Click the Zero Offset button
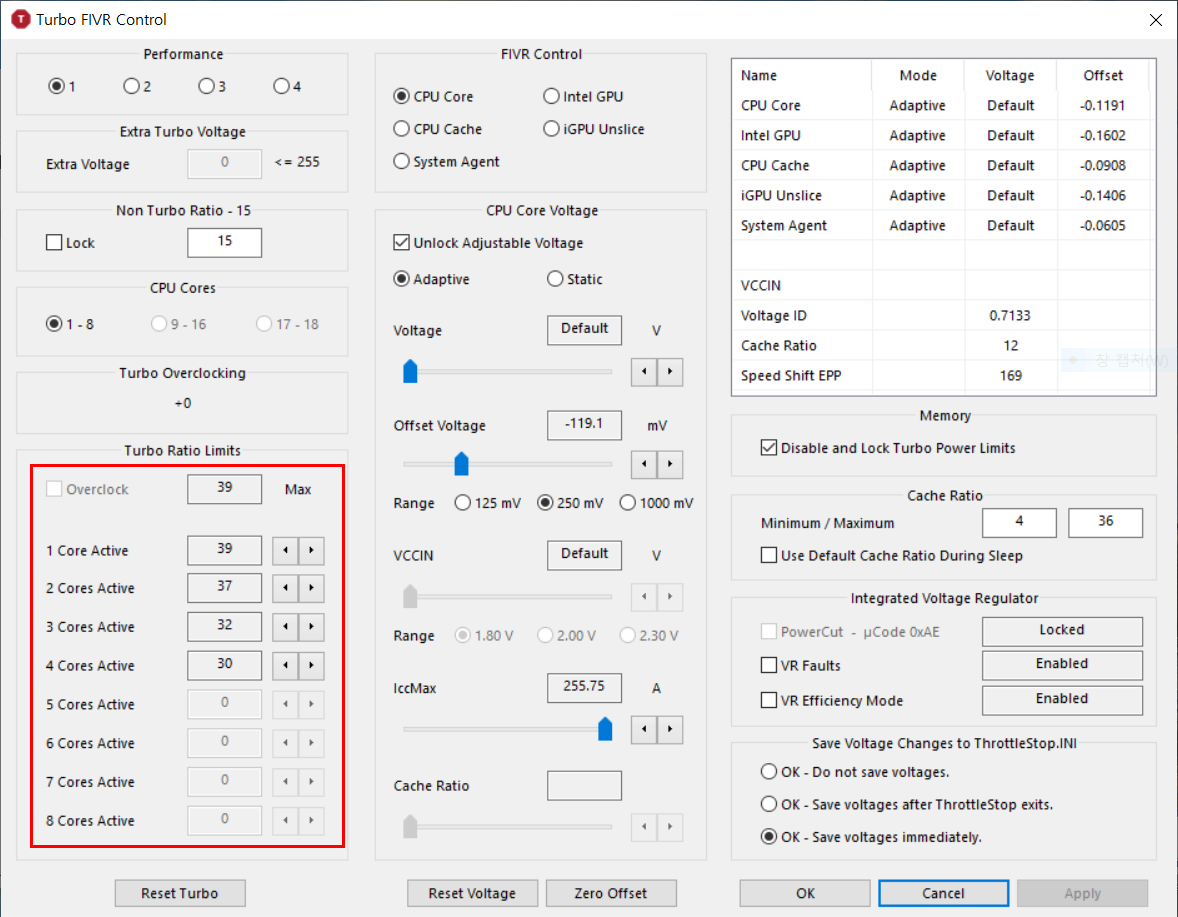This screenshot has height=917, width=1178. point(611,893)
